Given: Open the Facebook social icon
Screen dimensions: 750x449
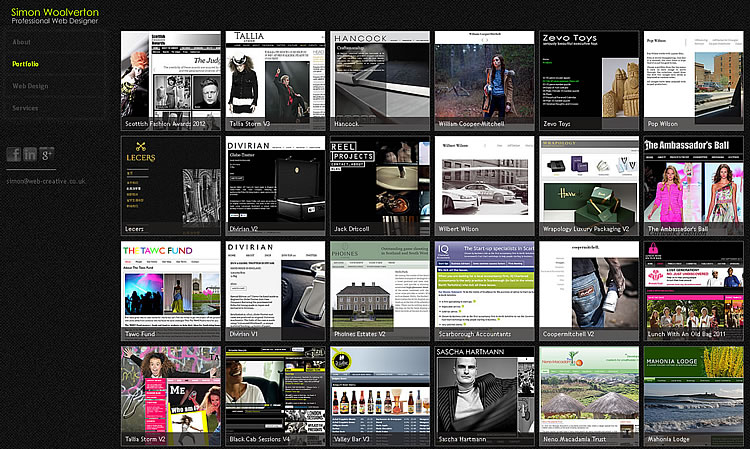Looking at the screenshot, I should point(13,154).
